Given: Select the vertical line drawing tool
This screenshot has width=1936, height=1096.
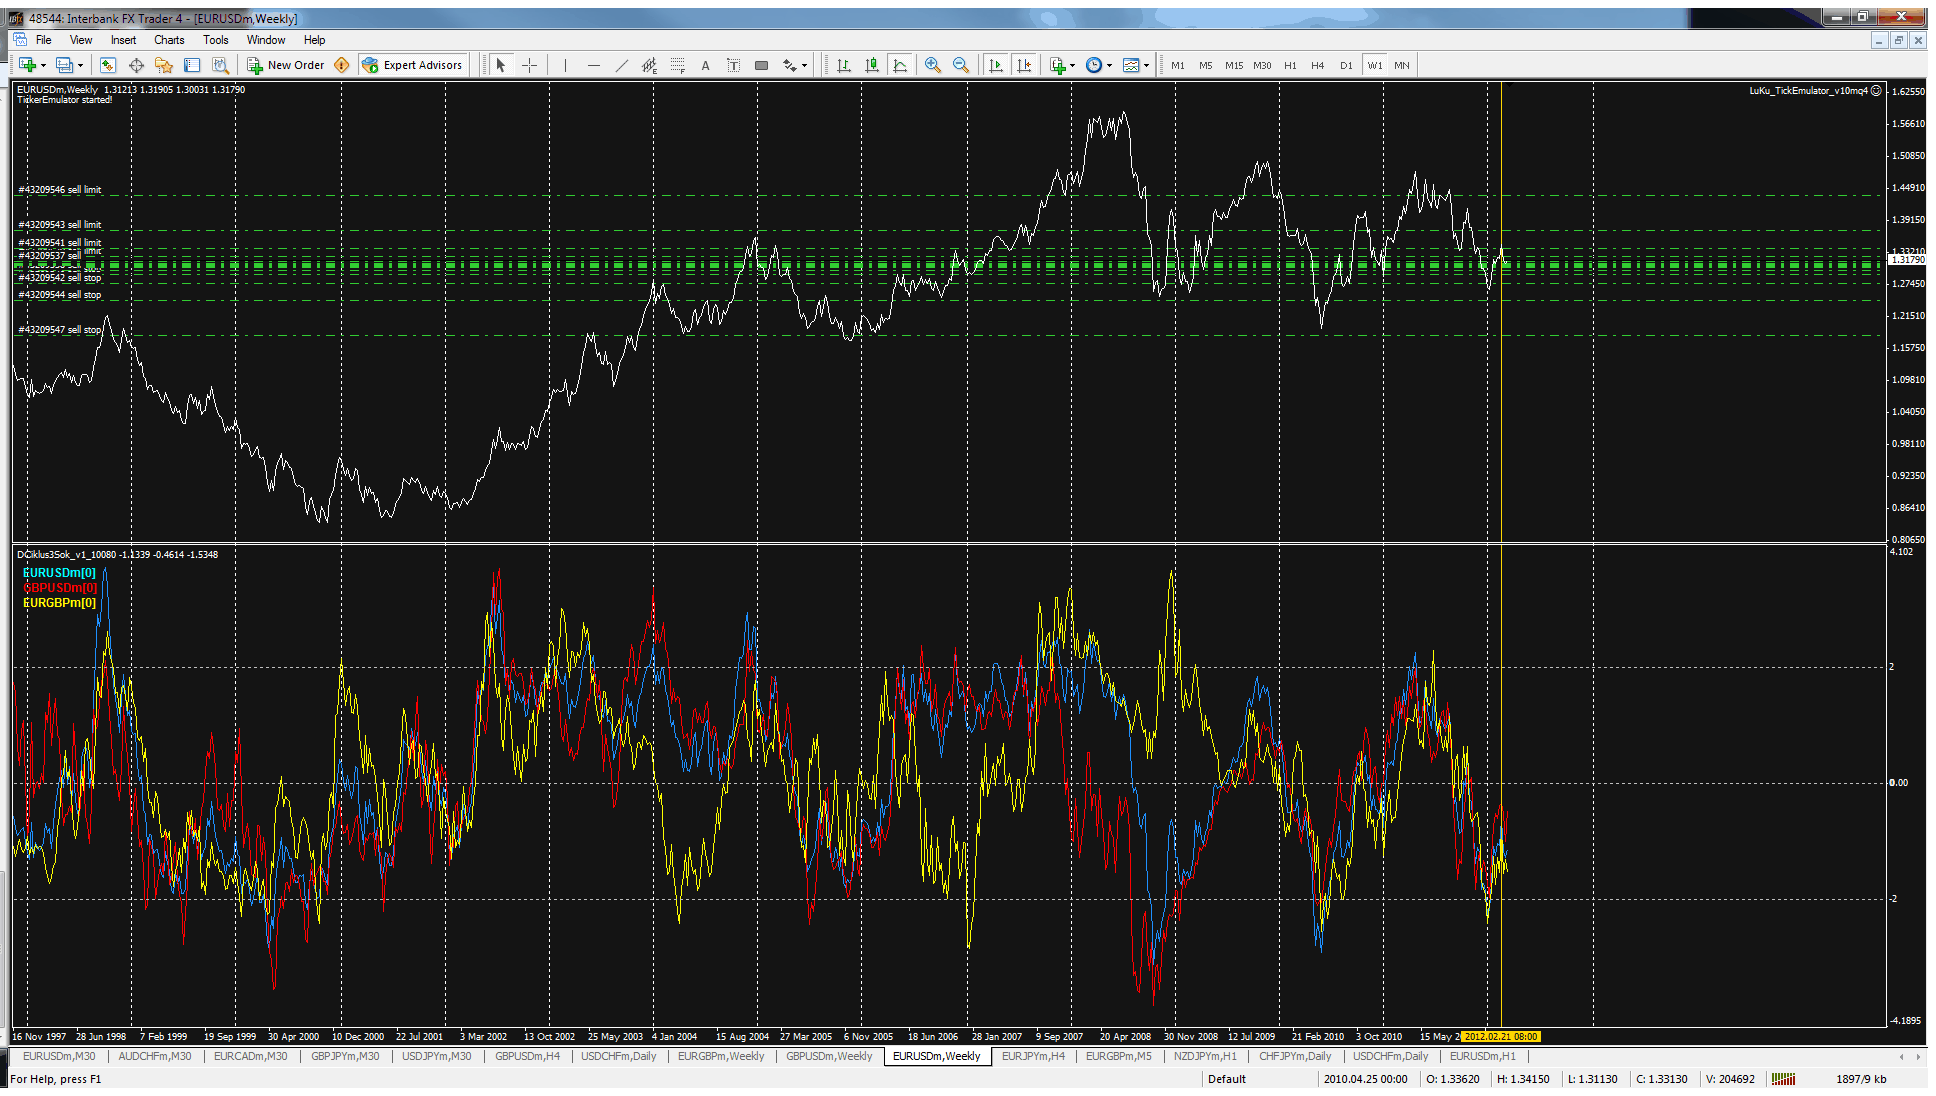Looking at the screenshot, I should pyautogui.click(x=565, y=65).
